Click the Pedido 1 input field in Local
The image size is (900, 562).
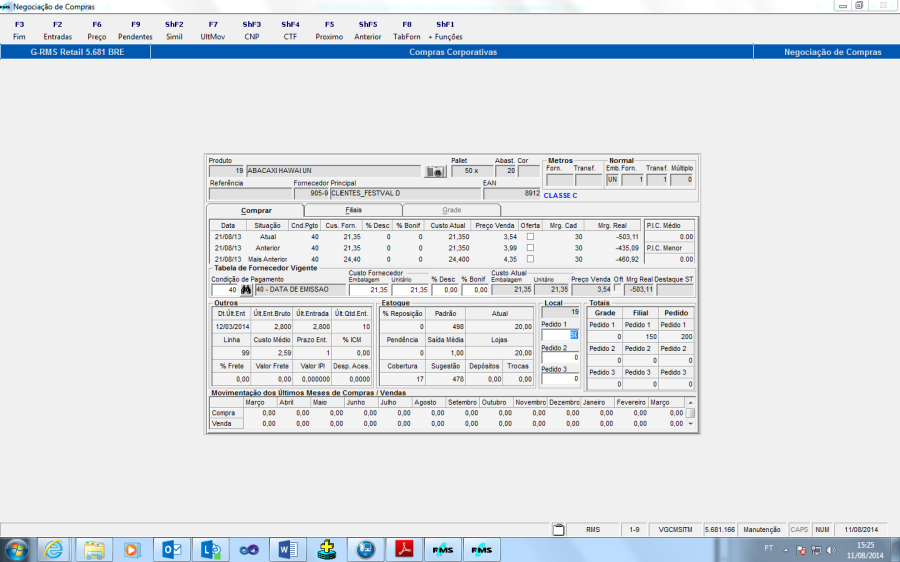click(x=560, y=335)
